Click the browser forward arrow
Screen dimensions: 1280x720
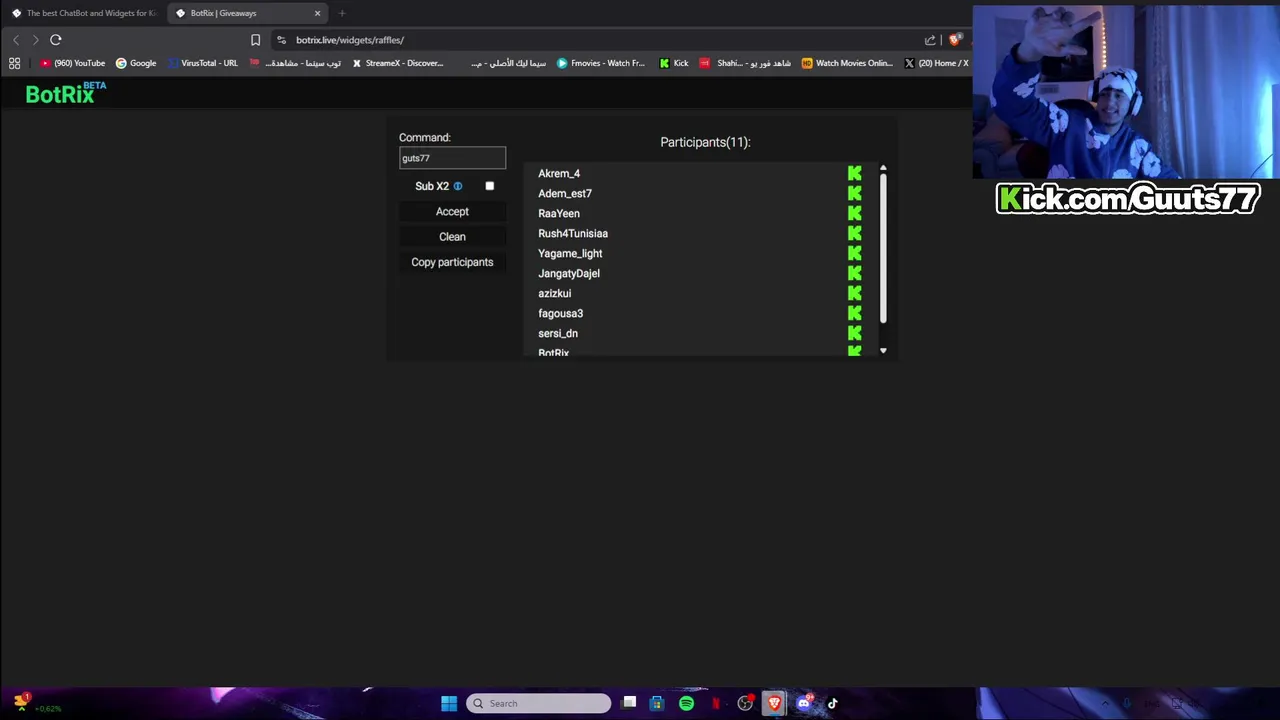[x=35, y=40]
